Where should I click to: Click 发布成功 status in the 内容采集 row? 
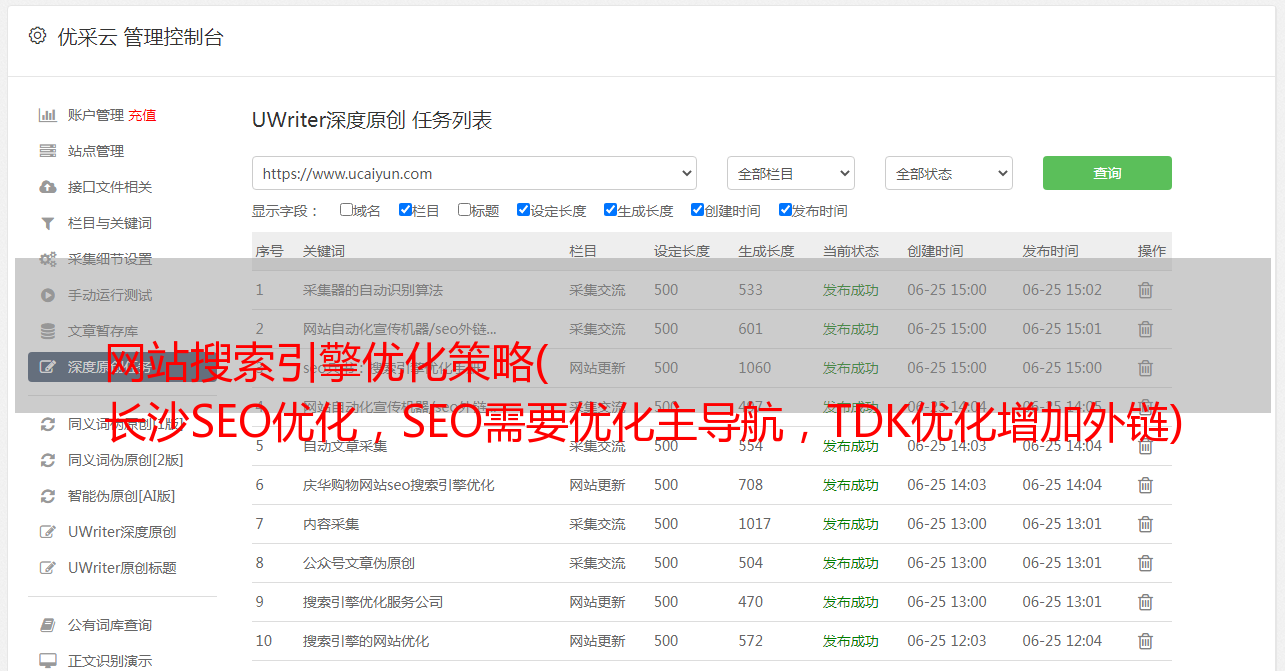point(851,524)
